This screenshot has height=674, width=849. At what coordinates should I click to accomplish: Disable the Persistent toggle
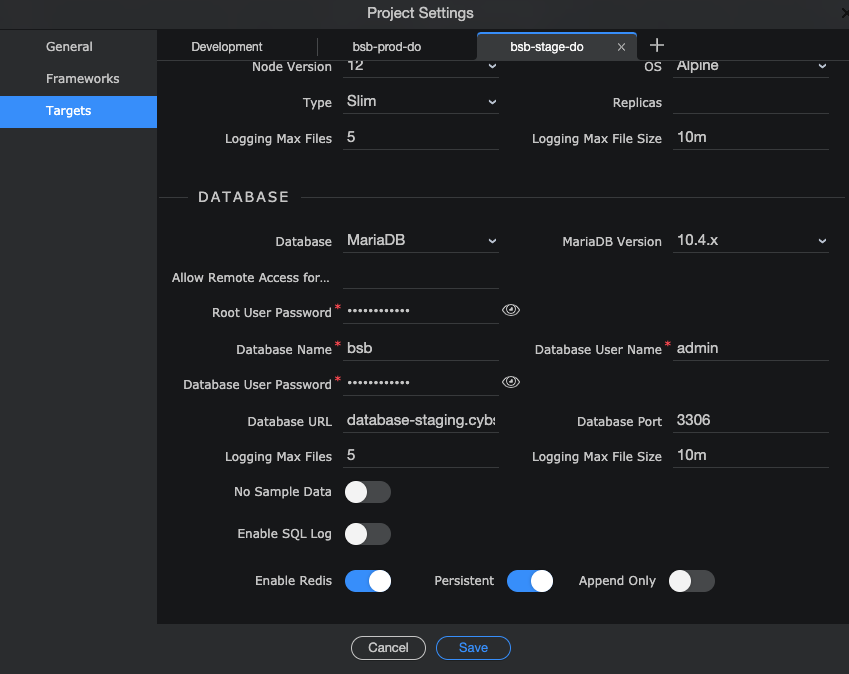530,580
